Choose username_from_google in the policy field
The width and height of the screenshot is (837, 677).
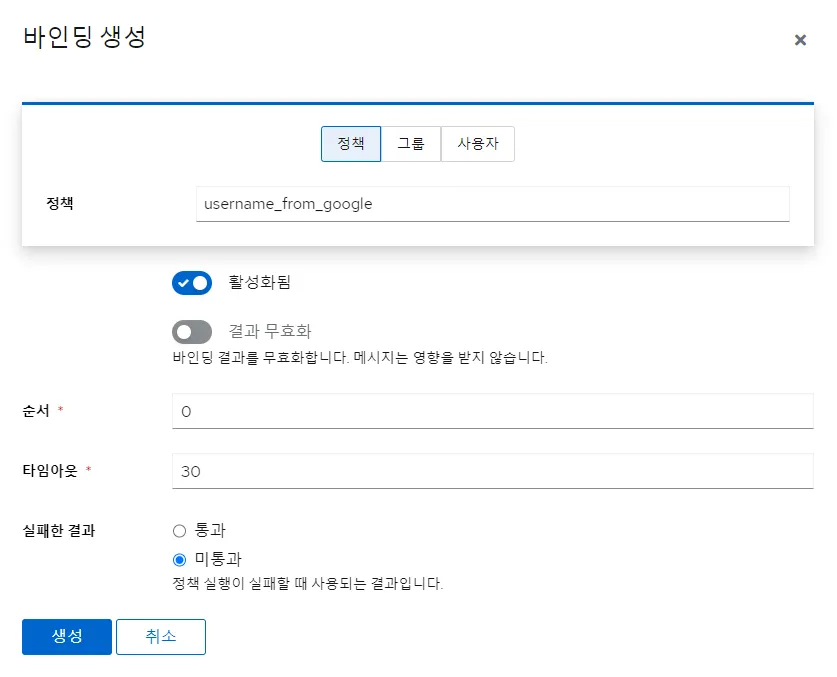point(492,203)
